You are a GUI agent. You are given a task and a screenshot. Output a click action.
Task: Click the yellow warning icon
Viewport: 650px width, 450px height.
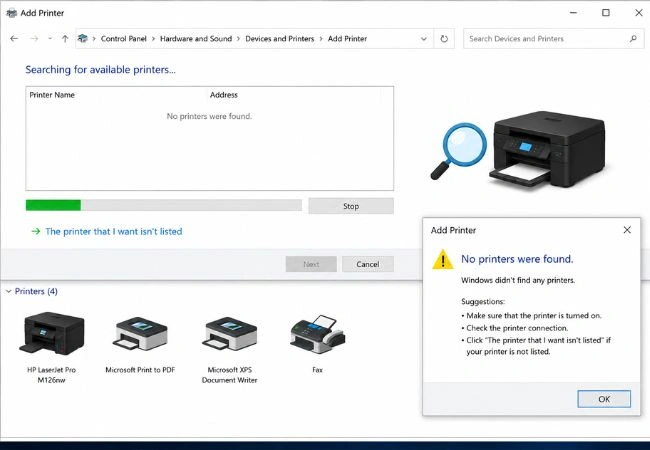tap(443, 259)
